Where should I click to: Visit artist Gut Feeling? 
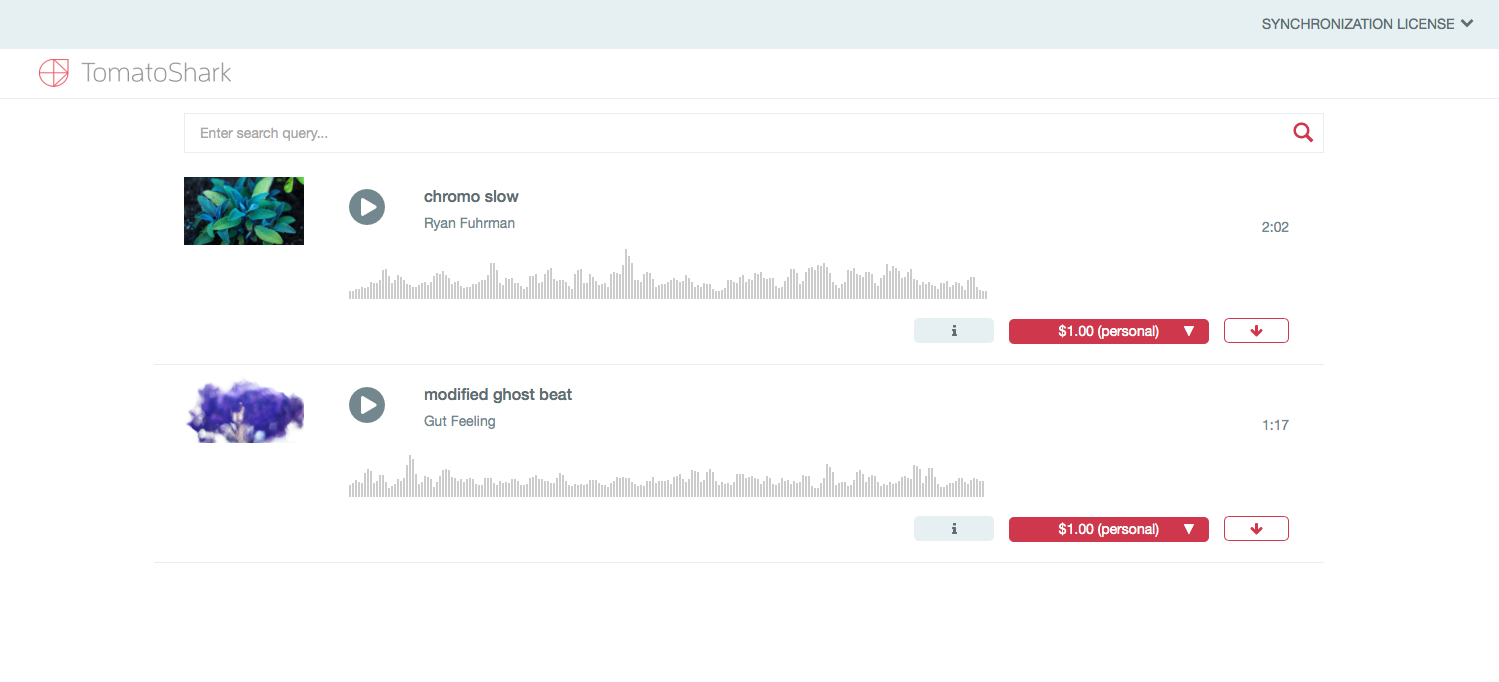tap(459, 421)
